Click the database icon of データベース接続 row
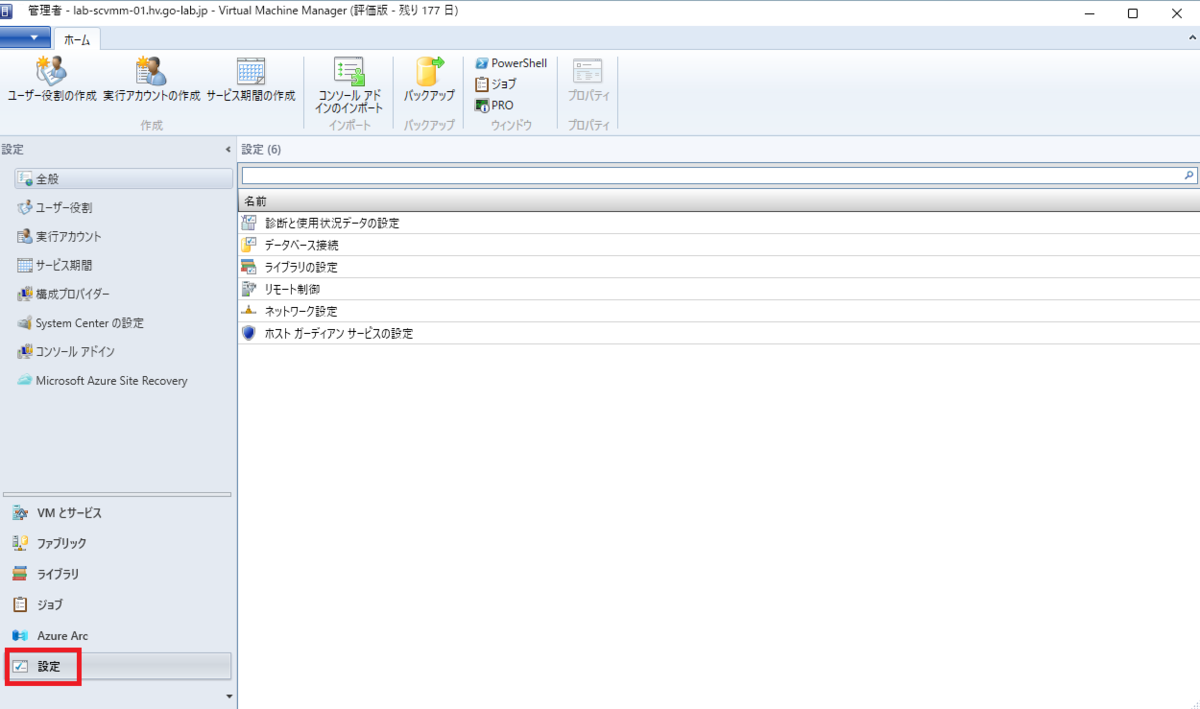1200x709 pixels. click(x=249, y=245)
